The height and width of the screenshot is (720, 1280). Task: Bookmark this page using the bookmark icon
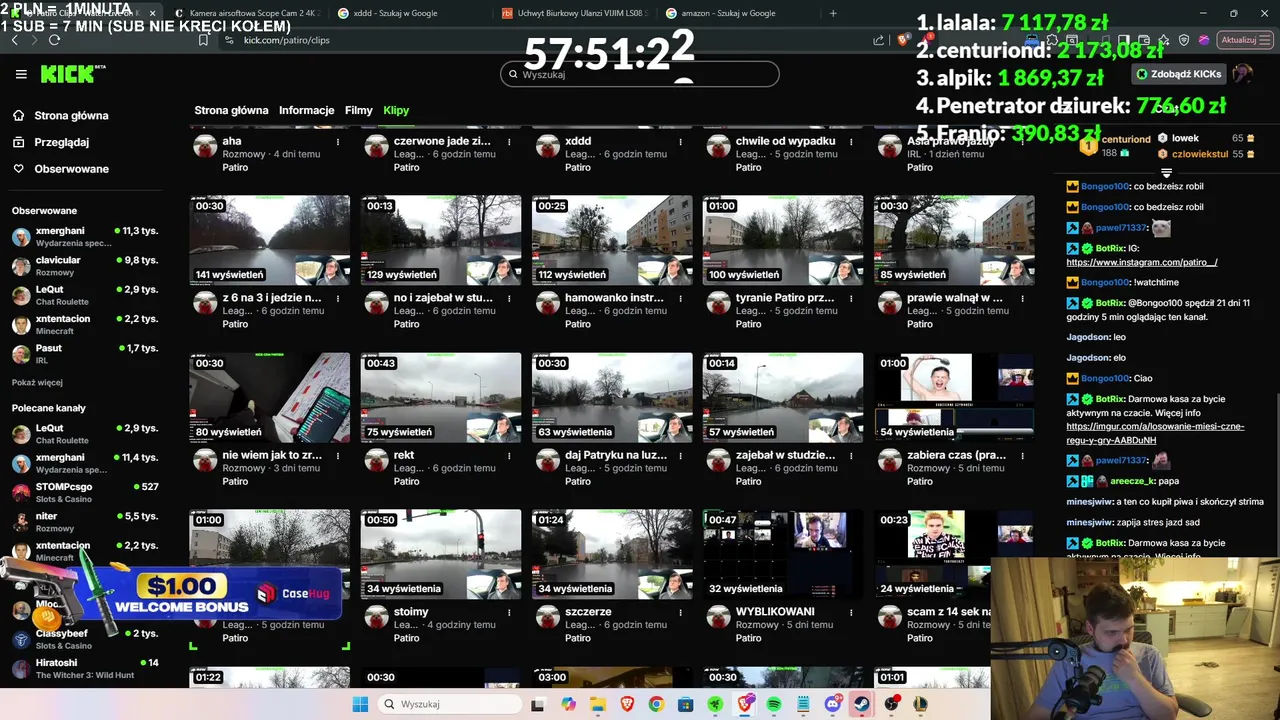203,40
